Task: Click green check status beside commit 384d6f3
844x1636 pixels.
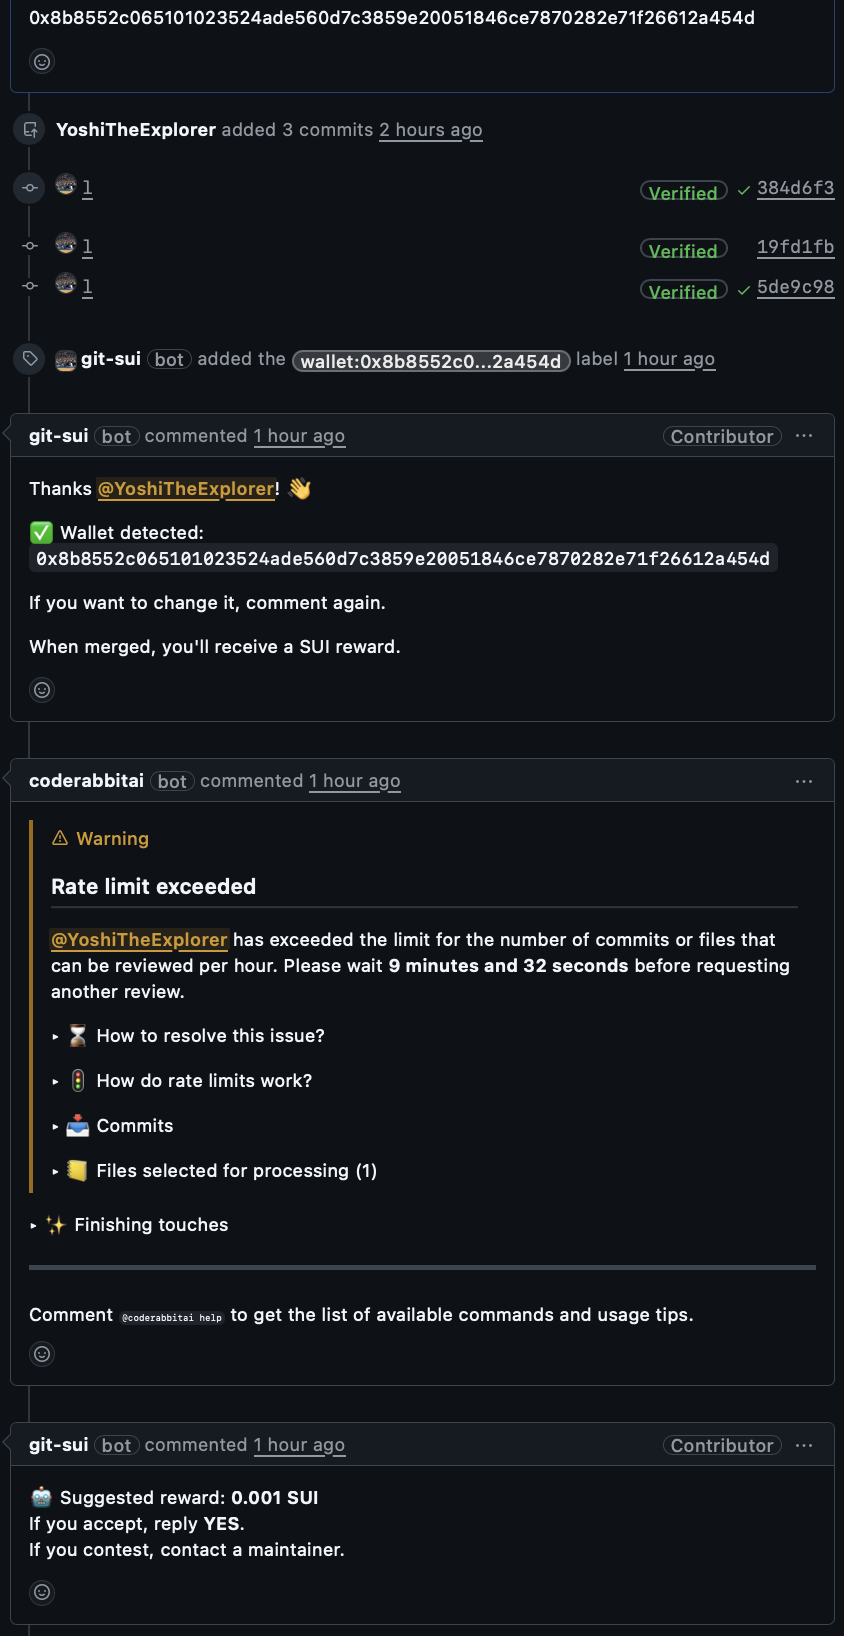Action: point(743,191)
